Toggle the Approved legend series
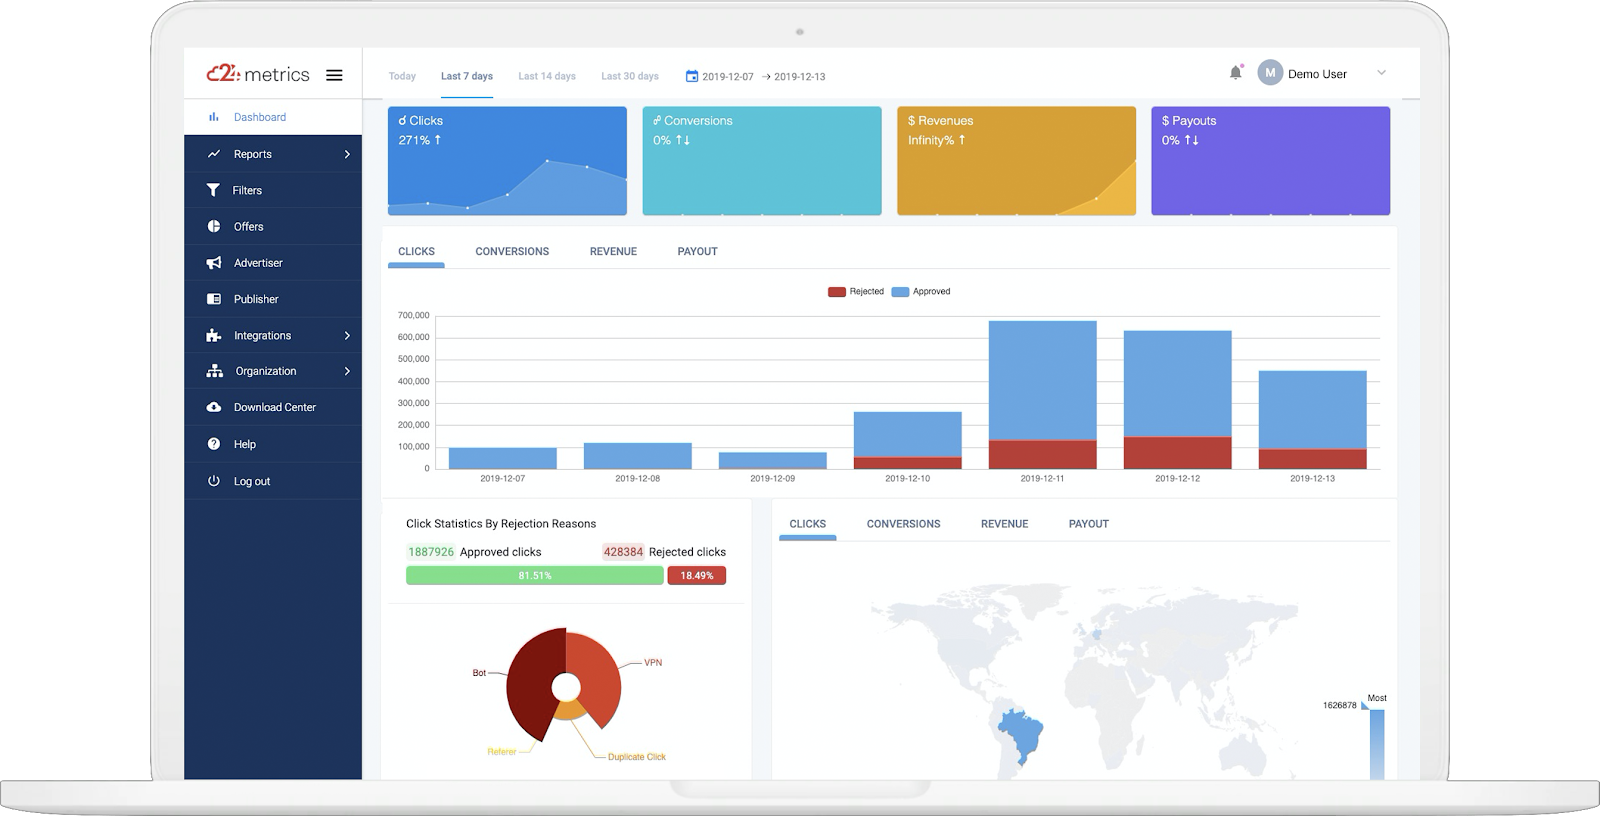Image resolution: width=1600 pixels, height=816 pixels. 921,292
